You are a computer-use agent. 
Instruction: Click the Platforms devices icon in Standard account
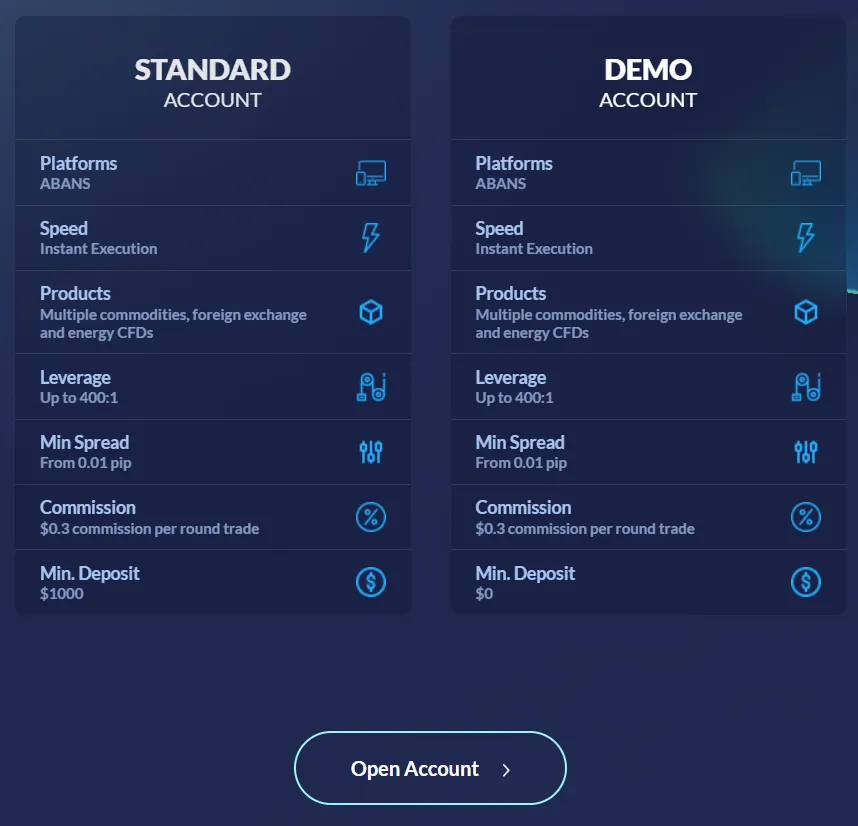(x=371, y=173)
